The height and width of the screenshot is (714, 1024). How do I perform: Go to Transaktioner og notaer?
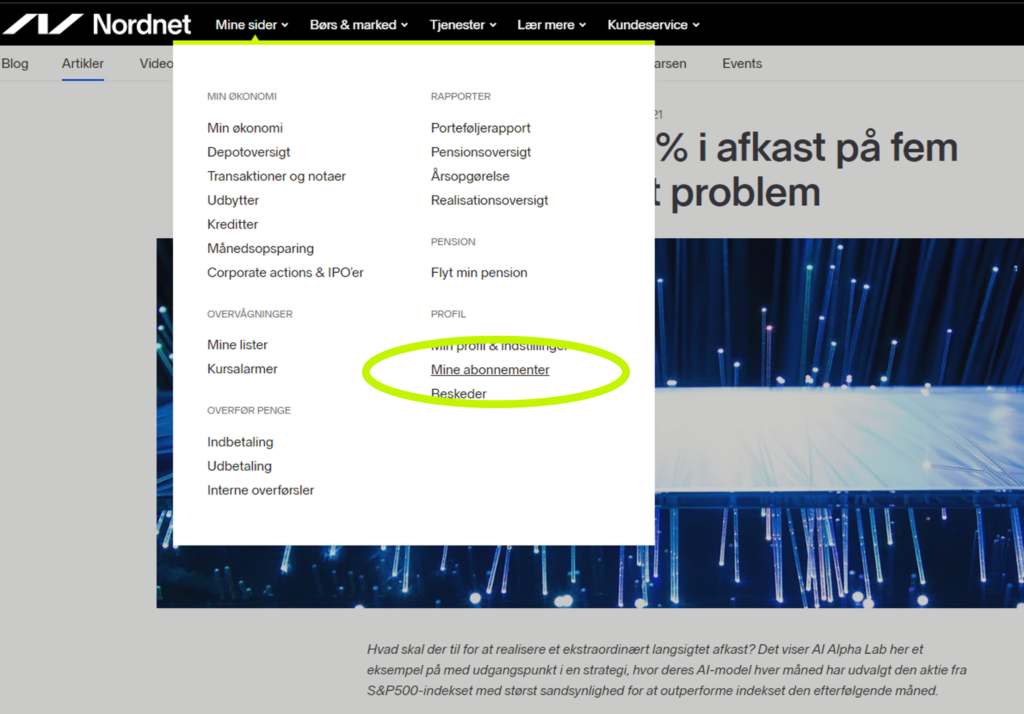(x=276, y=176)
